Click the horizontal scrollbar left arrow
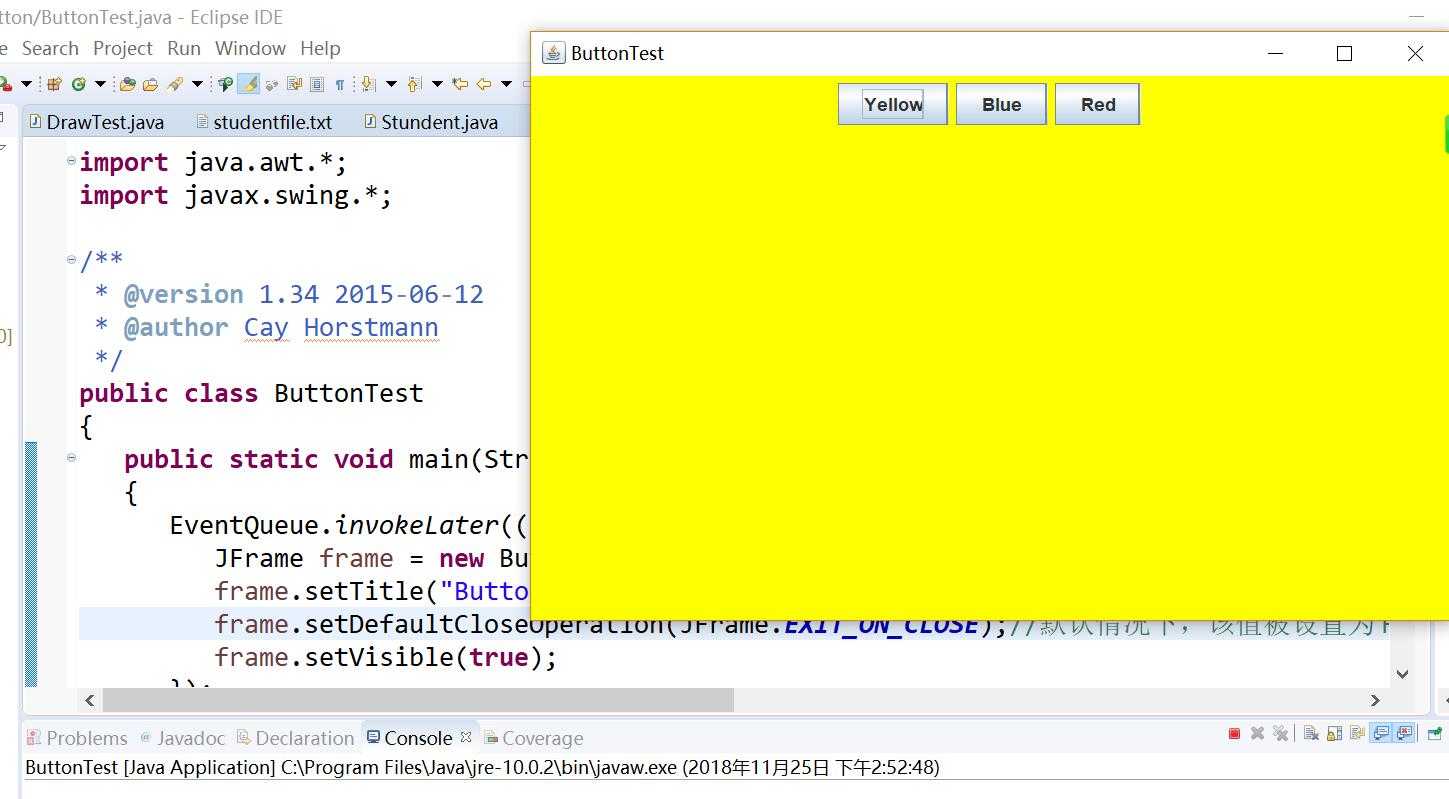 (90, 701)
